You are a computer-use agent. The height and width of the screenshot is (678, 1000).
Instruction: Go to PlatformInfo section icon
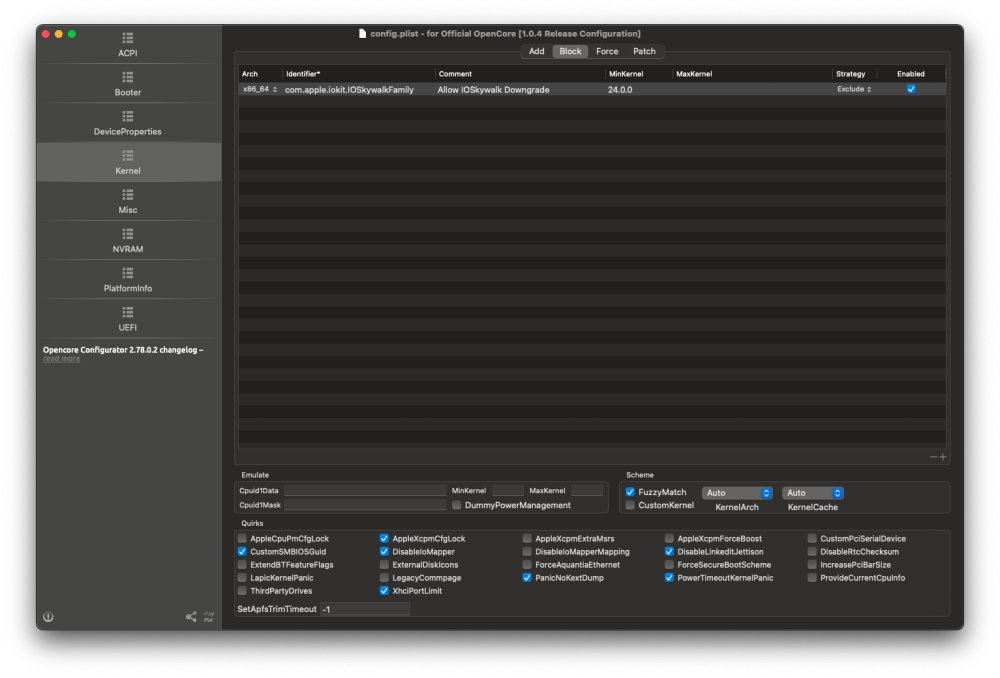point(128,273)
